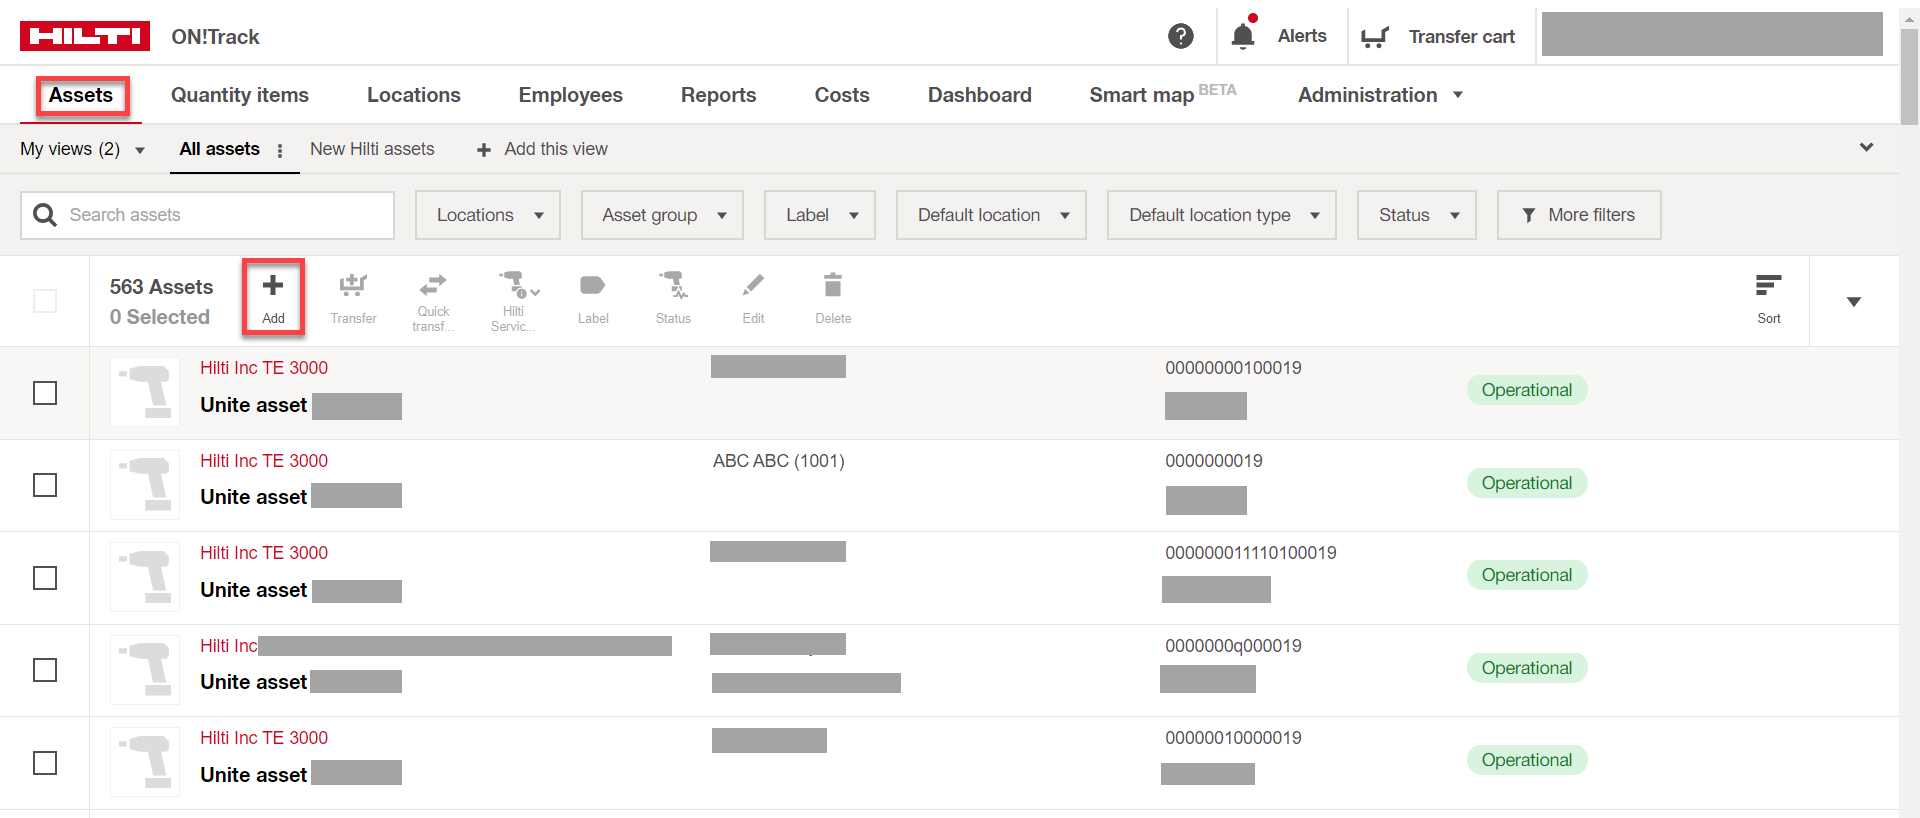The width and height of the screenshot is (1920, 818).
Task: Open More filters
Action: 1579,215
